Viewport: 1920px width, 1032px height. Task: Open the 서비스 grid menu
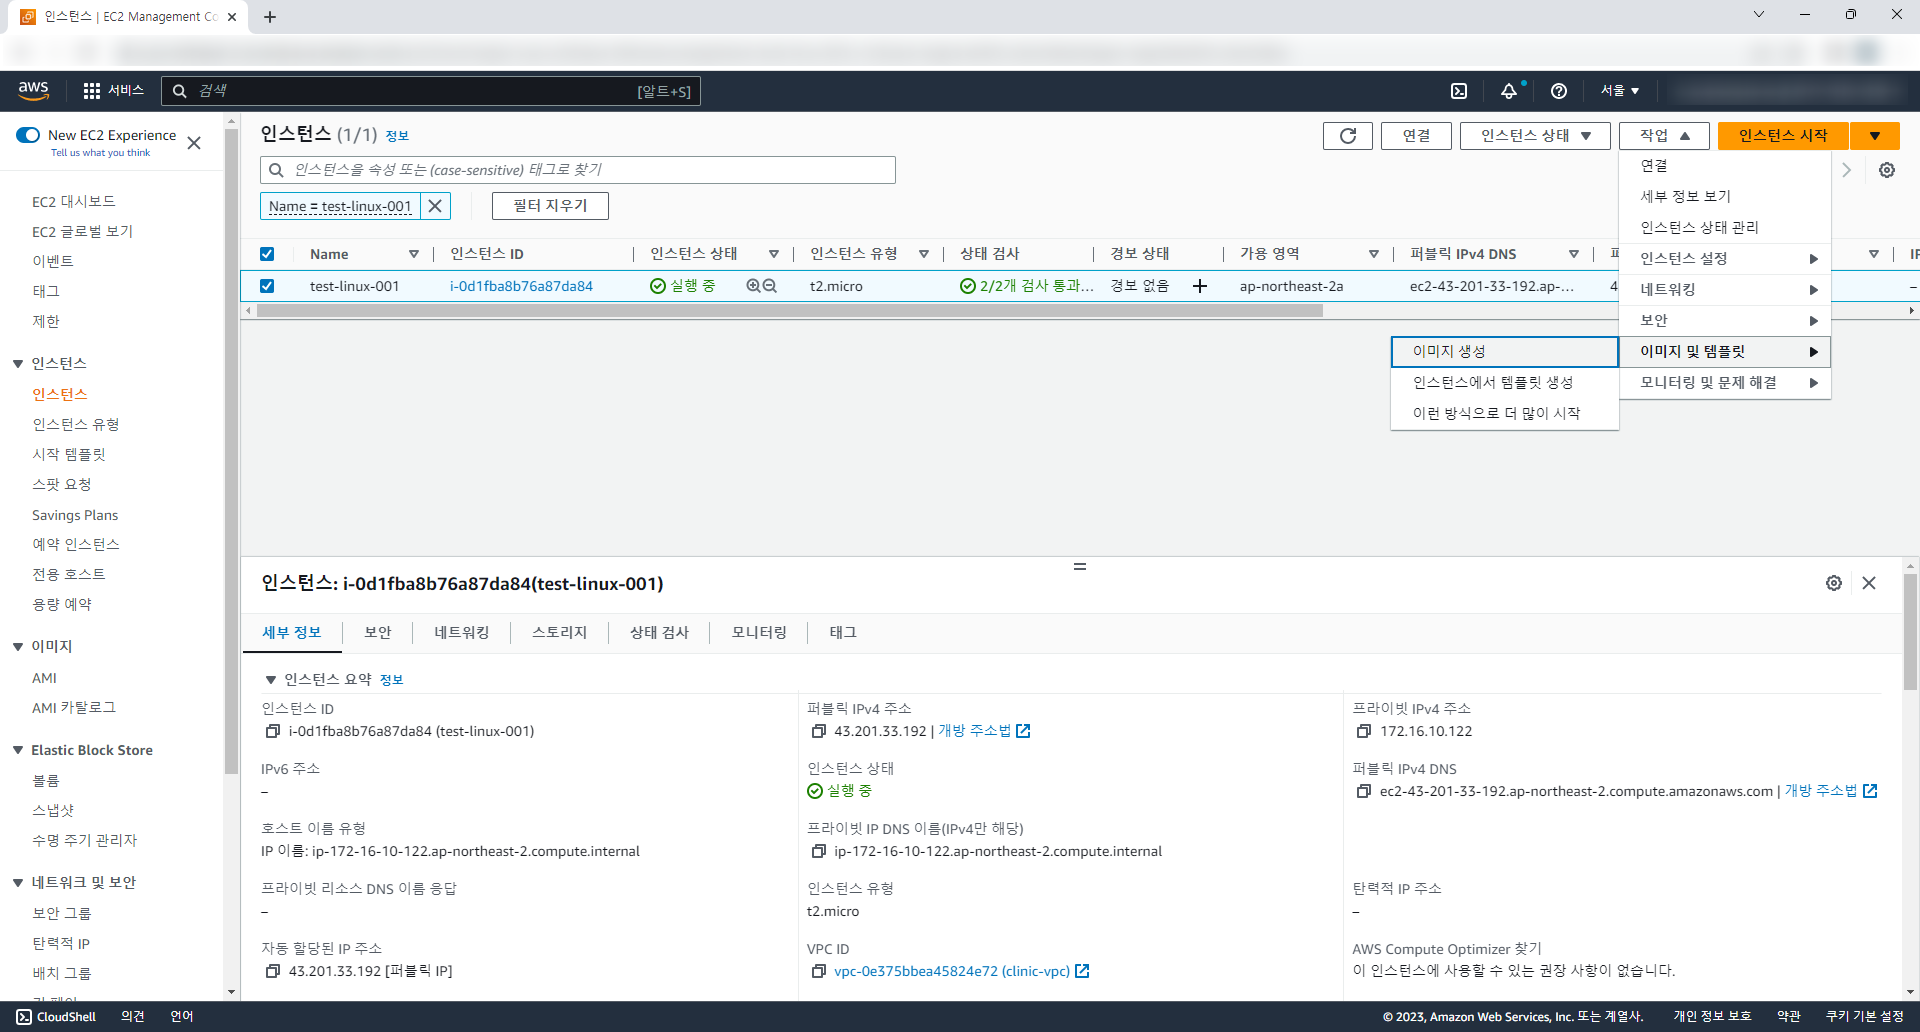pos(113,91)
